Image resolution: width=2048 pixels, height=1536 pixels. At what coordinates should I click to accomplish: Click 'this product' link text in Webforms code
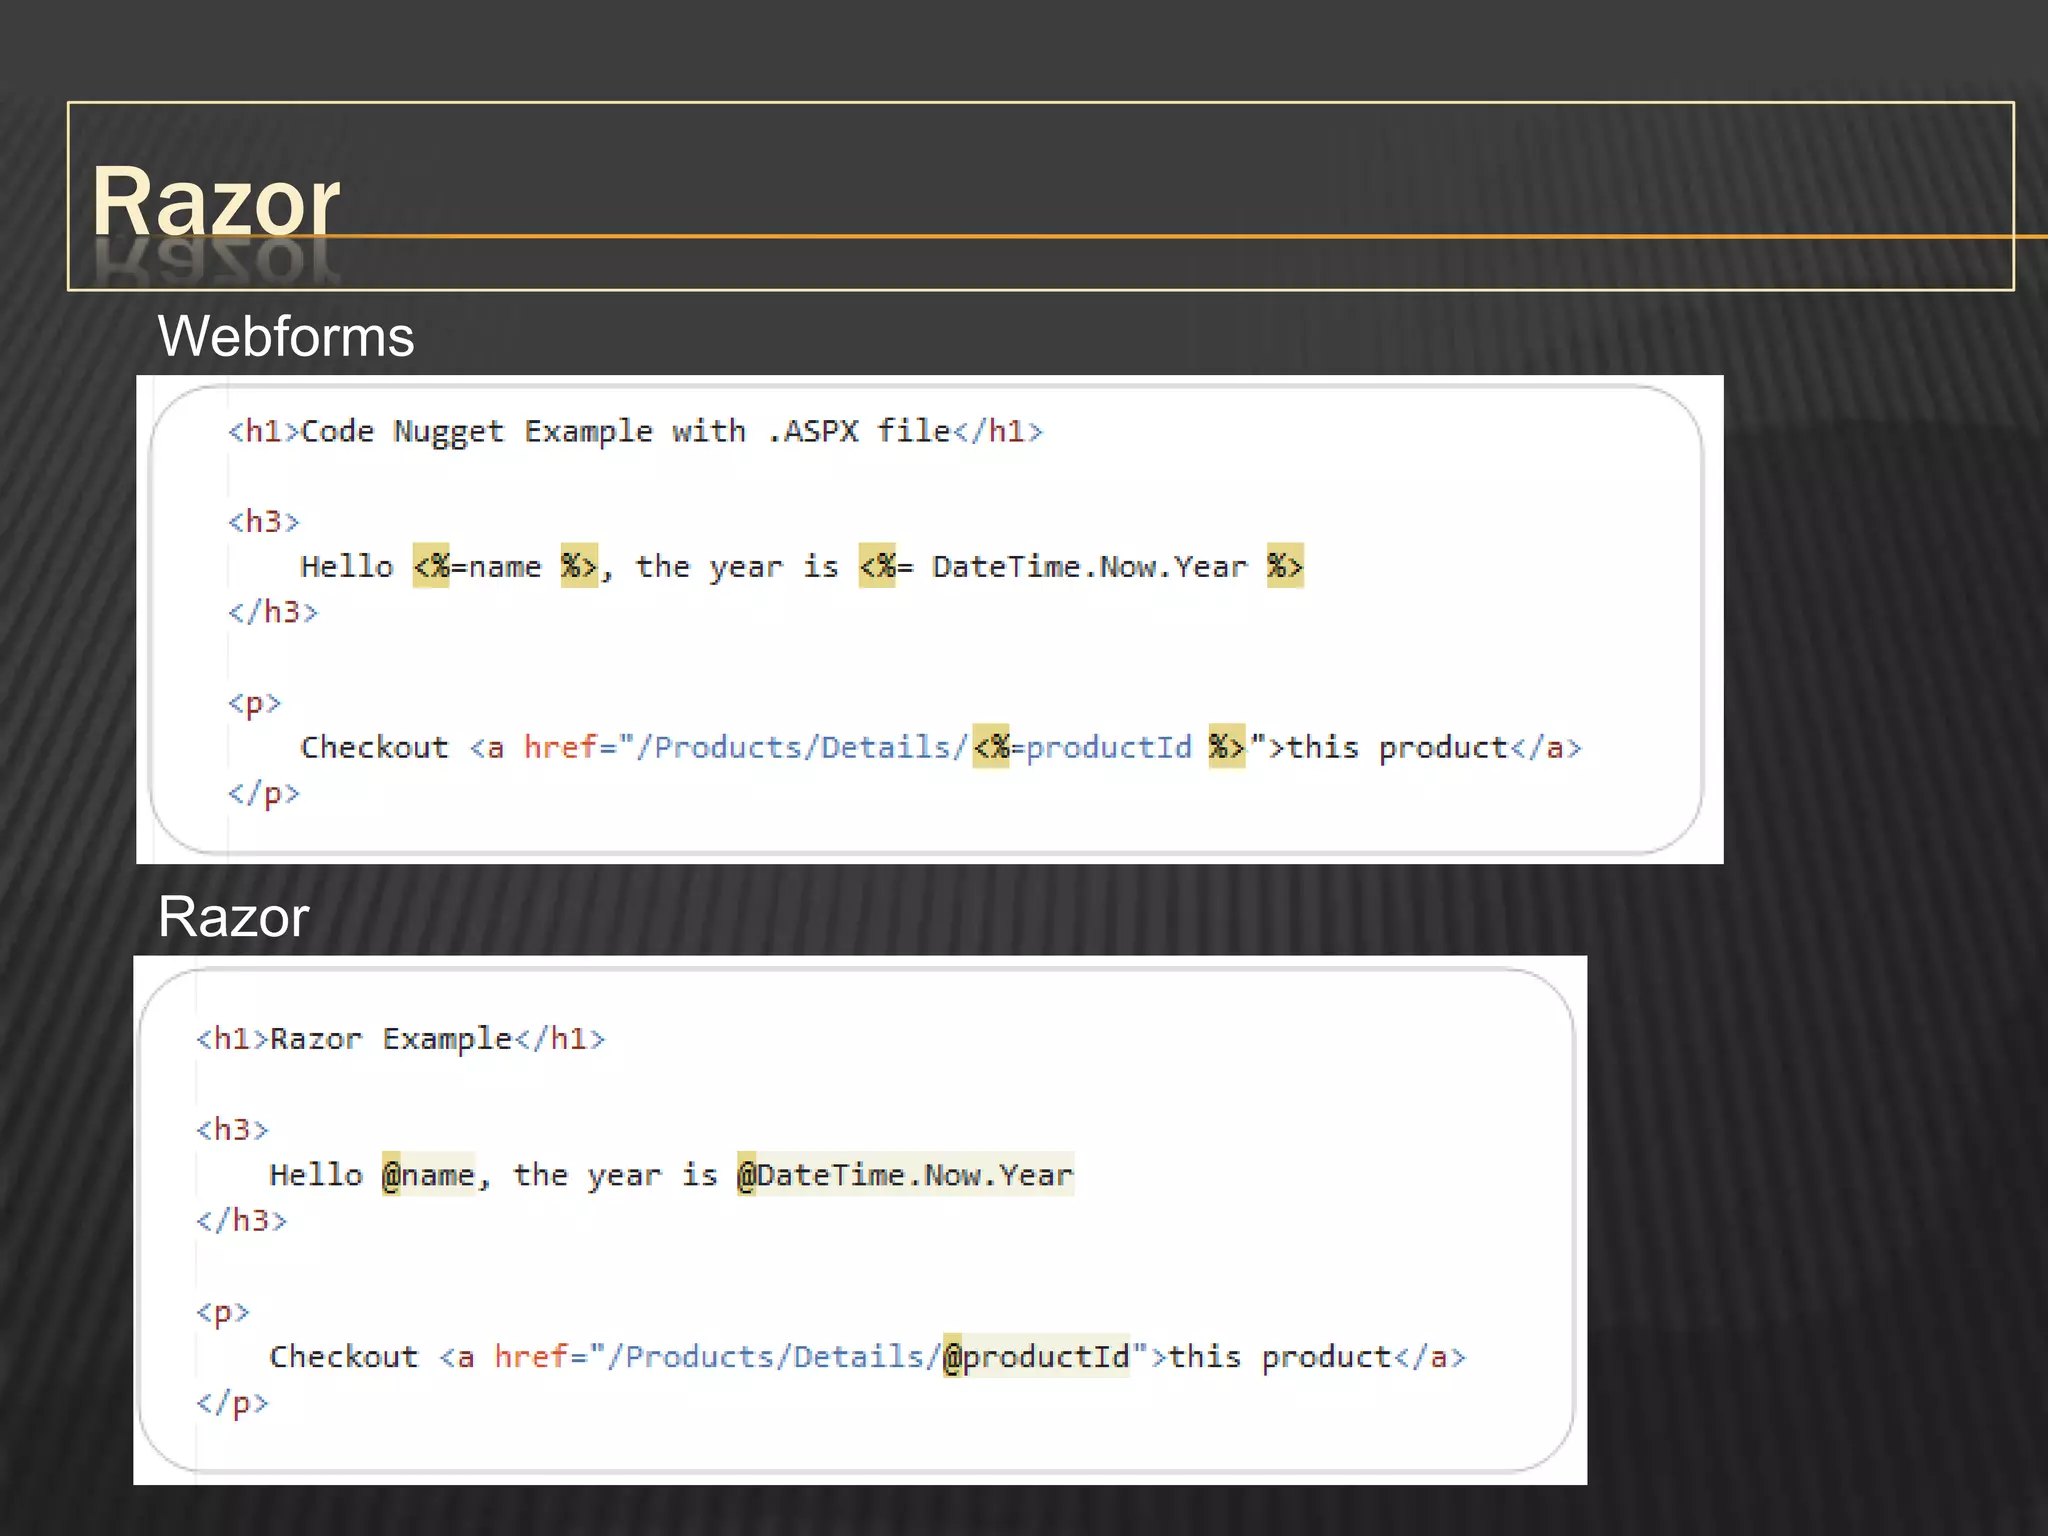tap(1397, 747)
